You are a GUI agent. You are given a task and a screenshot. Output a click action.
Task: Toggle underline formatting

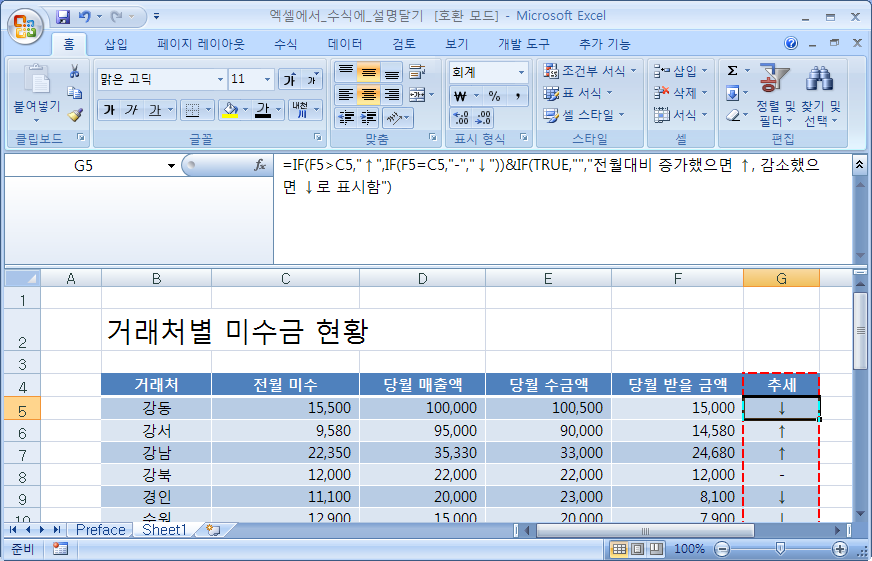tap(155, 110)
